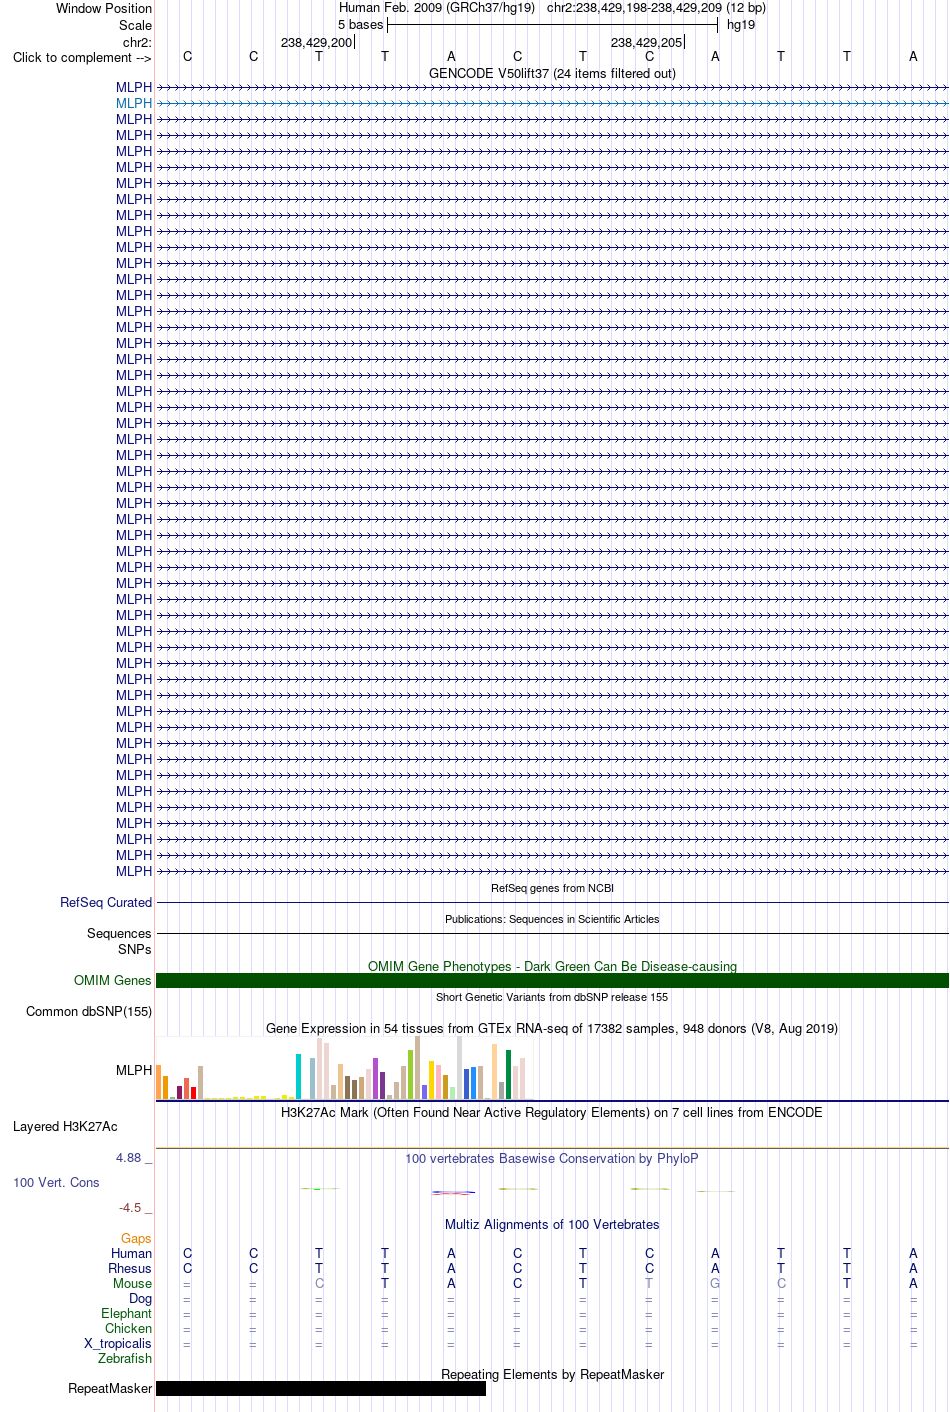The width and height of the screenshot is (950, 1412).
Task: Open Repeating Elements by RepeatMasker title
Action: 552,1374
